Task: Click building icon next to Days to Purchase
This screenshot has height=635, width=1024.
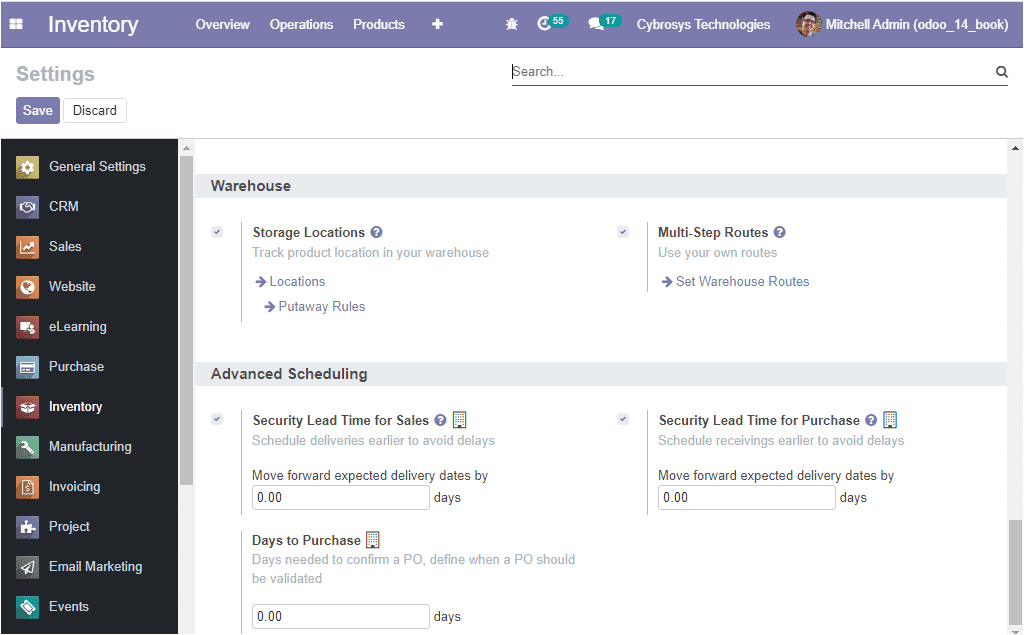Action: coord(373,540)
